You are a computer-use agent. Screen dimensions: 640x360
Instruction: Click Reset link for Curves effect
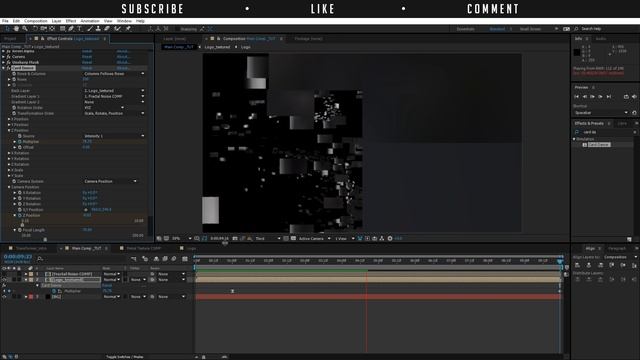point(87,57)
